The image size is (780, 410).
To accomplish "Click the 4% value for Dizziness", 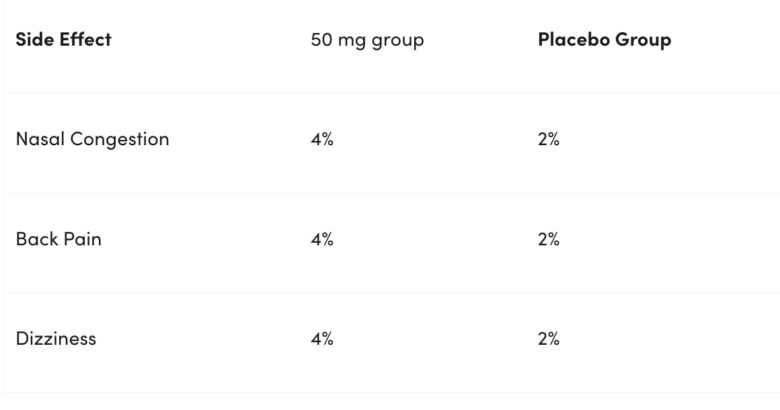I will click(322, 338).
